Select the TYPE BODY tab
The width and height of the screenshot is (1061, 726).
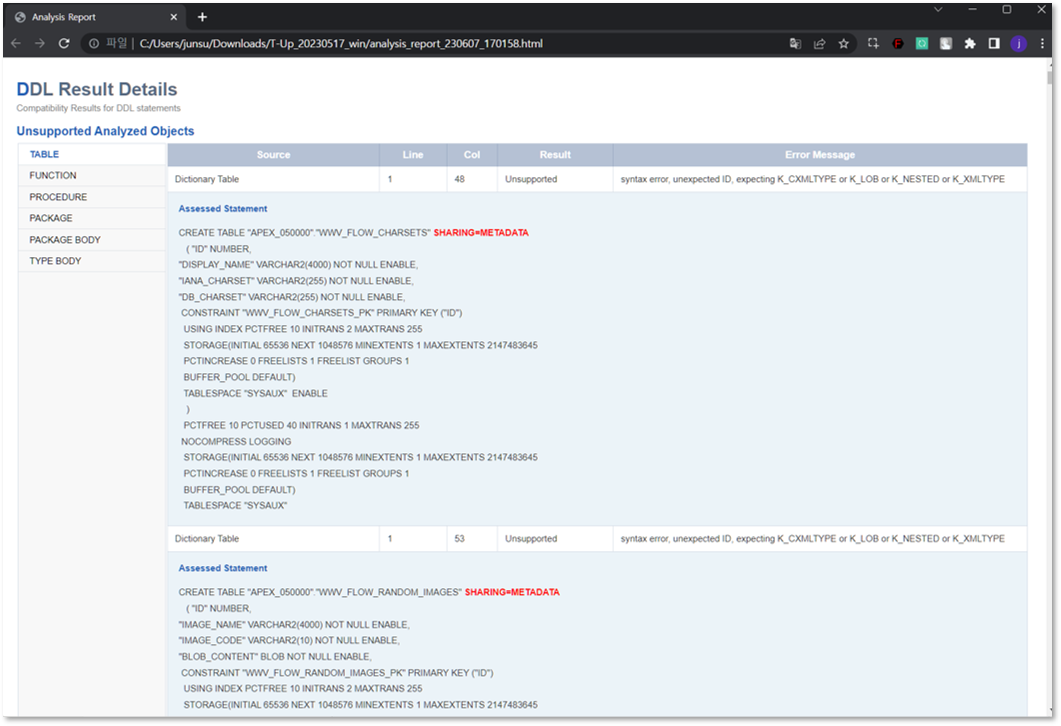(55, 261)
